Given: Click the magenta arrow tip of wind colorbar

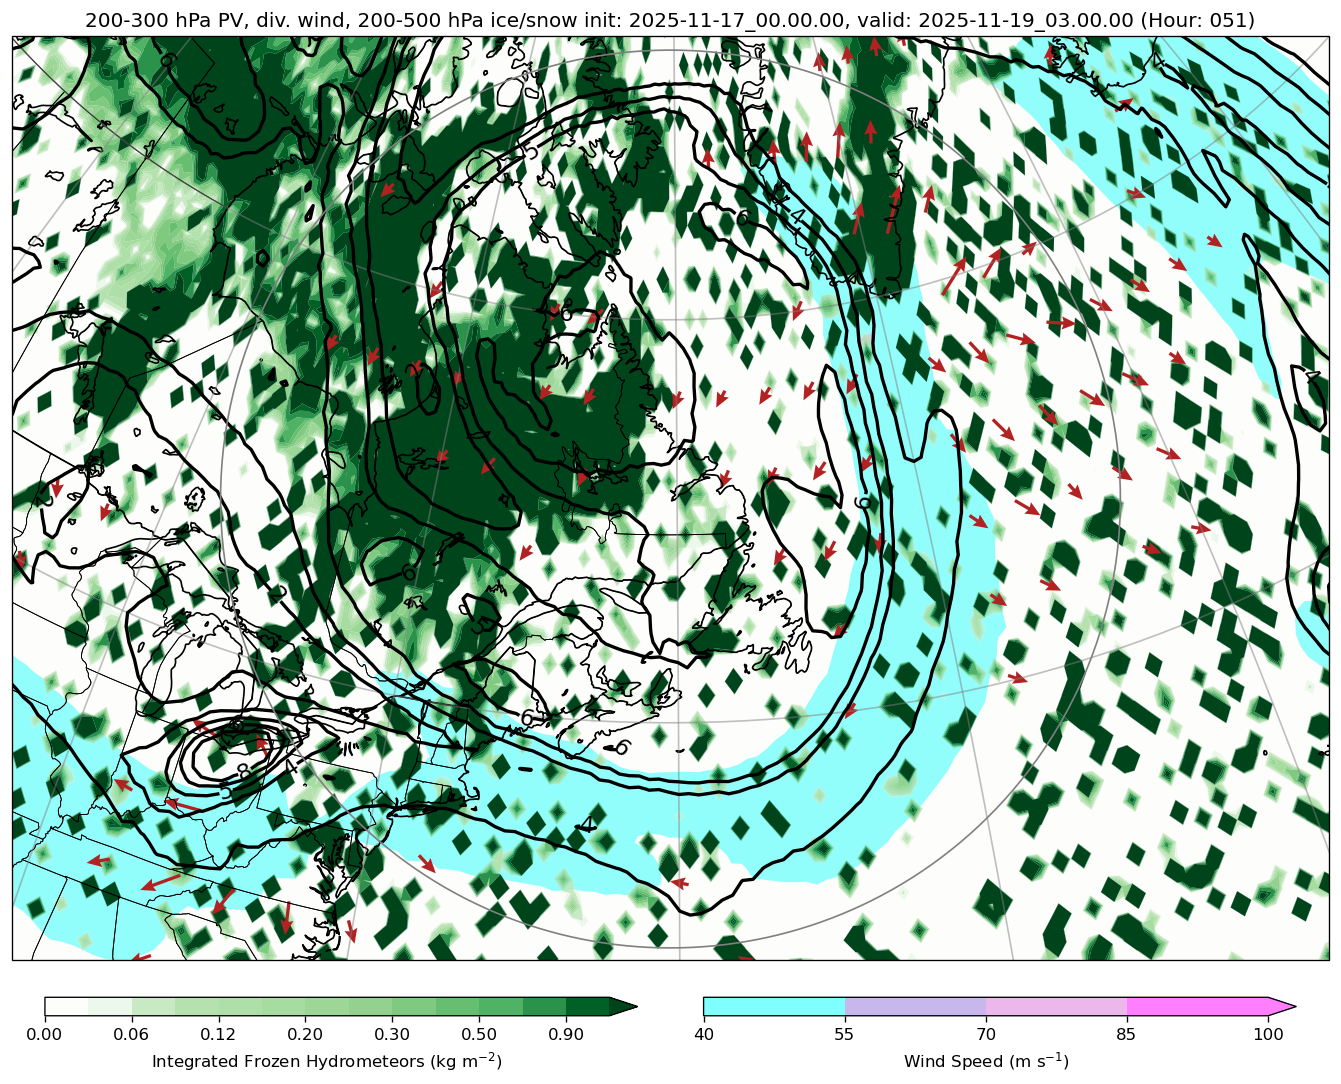Looking at the screenshot, I should pyautogui.click(x=1283, y=1006).
